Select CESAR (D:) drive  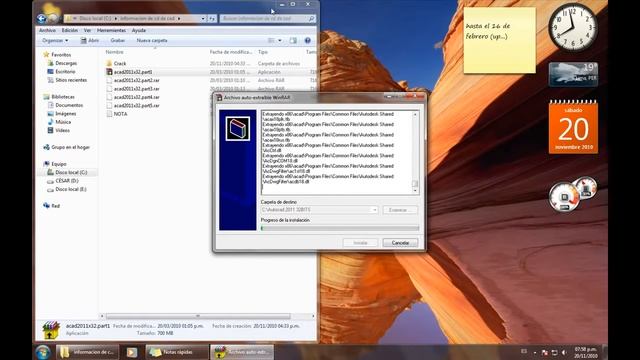pos(67,180)
